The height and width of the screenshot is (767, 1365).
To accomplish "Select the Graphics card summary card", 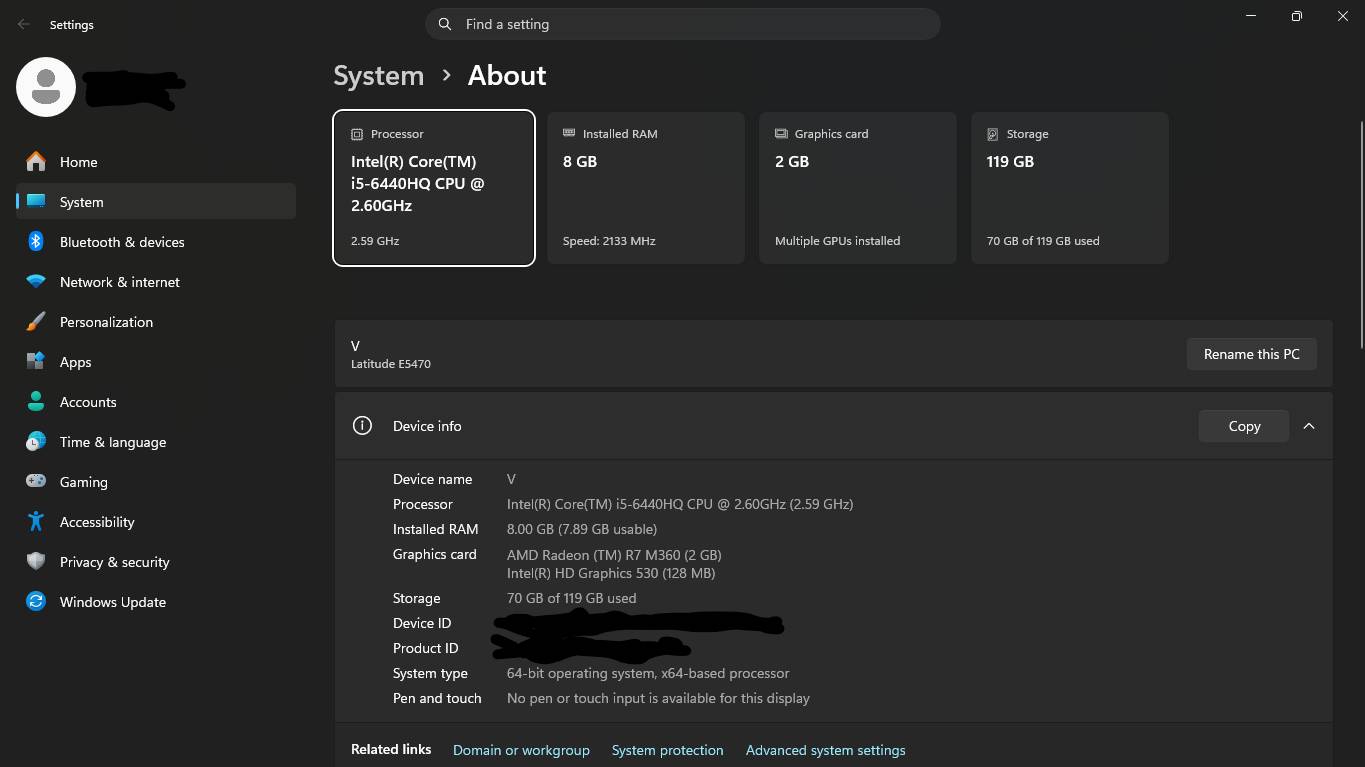I will [x=858, y=188].
